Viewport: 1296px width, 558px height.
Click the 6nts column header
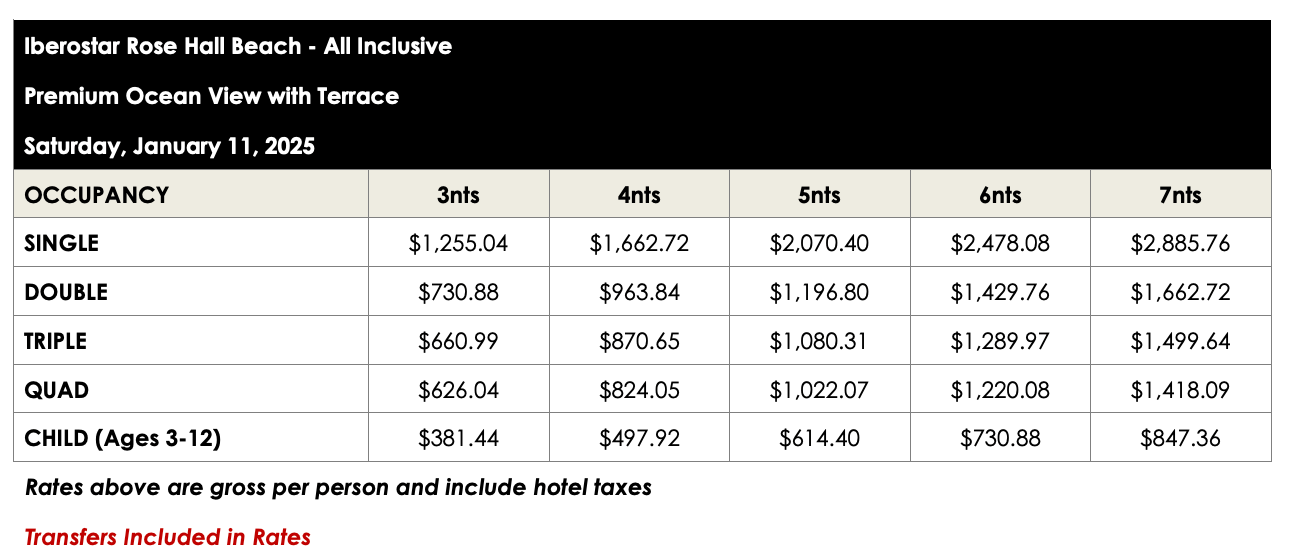tap(1000, 194)
